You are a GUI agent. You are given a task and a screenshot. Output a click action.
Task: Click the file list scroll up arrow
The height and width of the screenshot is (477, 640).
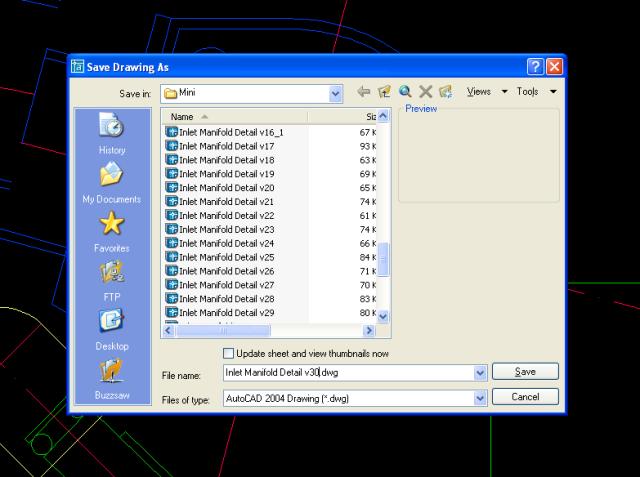tap(383, 116)
